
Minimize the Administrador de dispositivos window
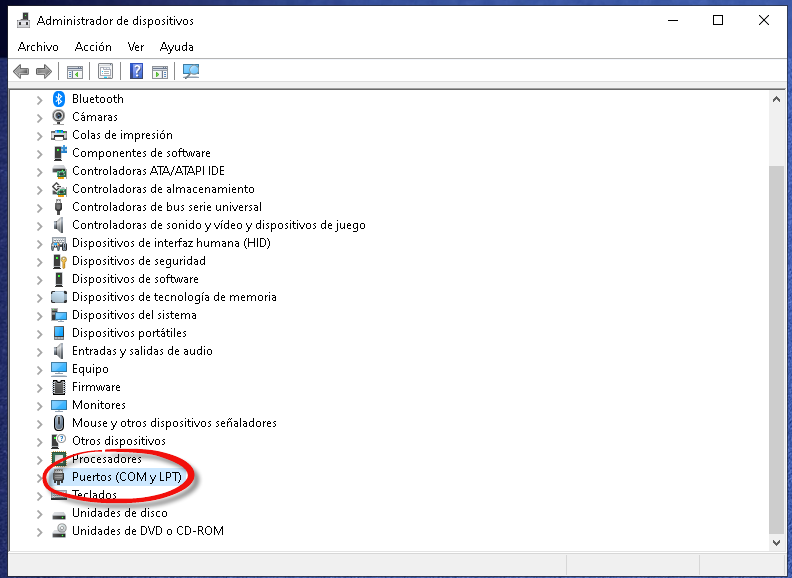click(673, 21)
